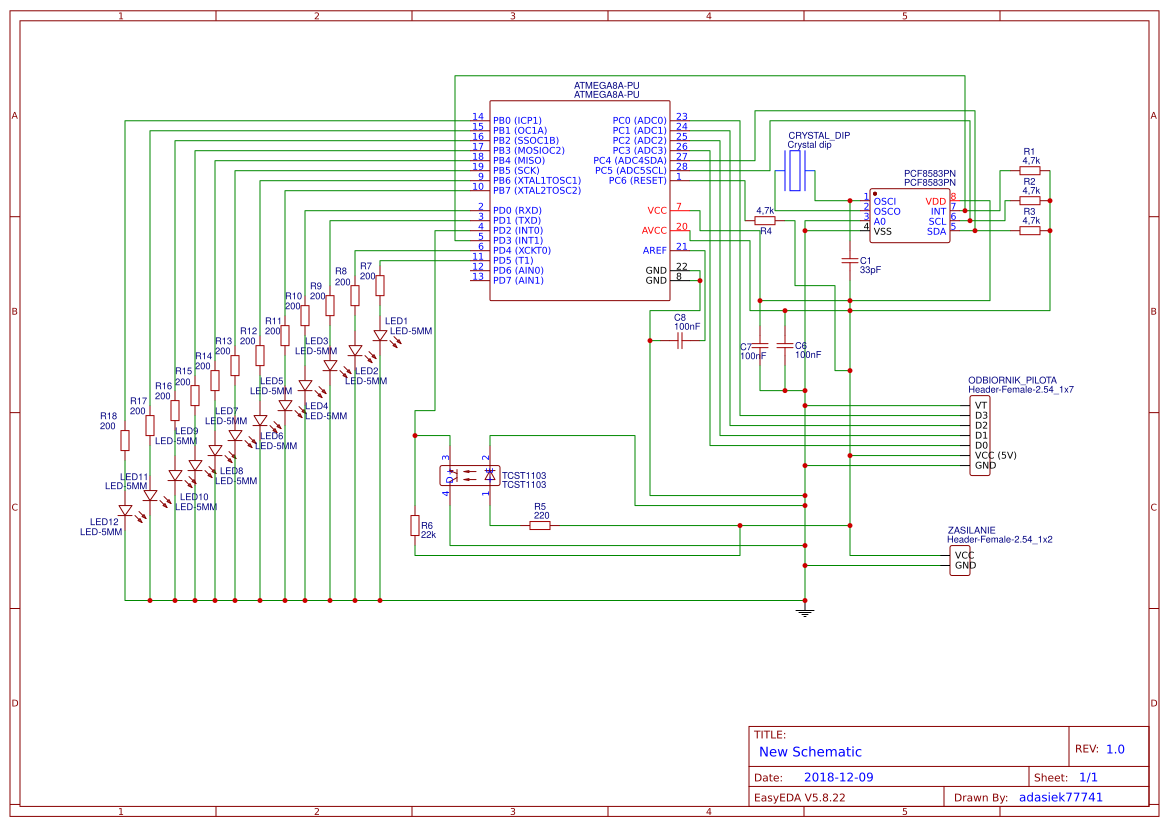Screen dimensions: 1169x827
Task: Click the 'New Schematic' title text
Action: coord(810,752)
